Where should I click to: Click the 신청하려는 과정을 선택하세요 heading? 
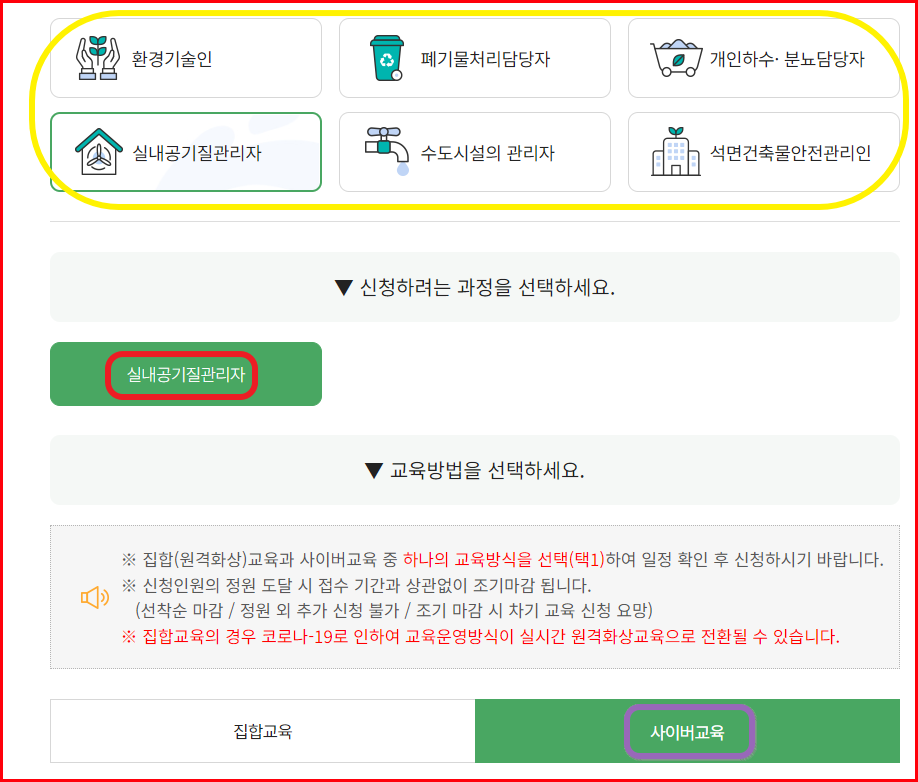pos(475,287)
